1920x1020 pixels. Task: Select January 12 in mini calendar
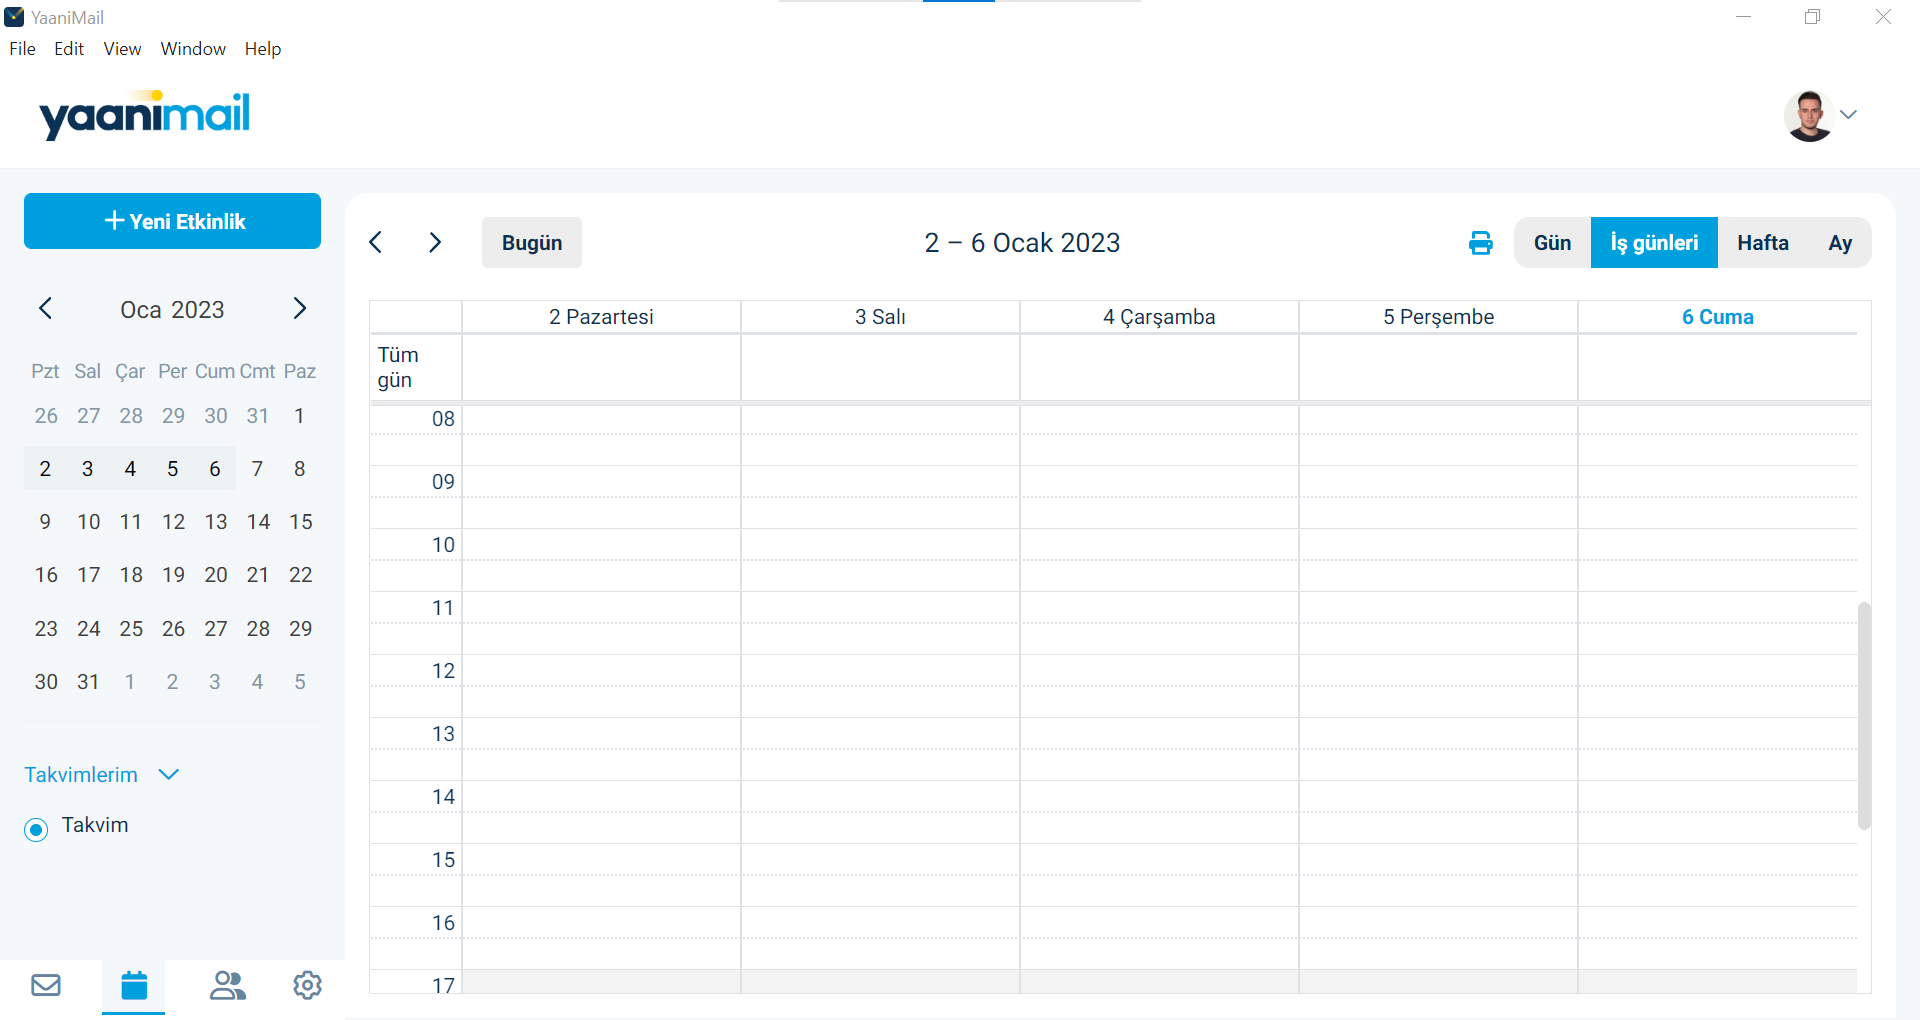pos(173,522)
